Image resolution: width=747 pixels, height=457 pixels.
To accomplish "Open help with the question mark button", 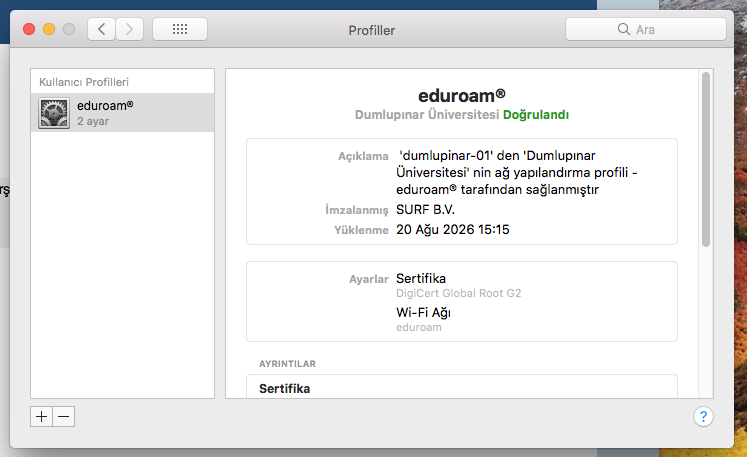I will tap(703, 416).
